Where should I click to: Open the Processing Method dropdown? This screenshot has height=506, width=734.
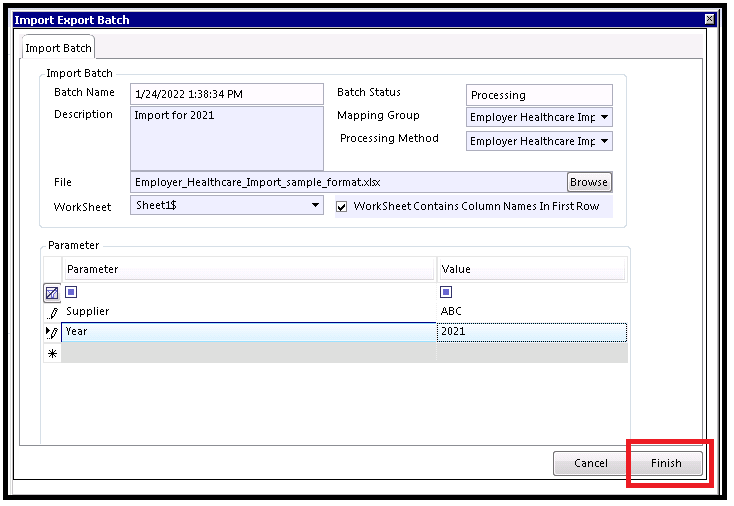604,141
